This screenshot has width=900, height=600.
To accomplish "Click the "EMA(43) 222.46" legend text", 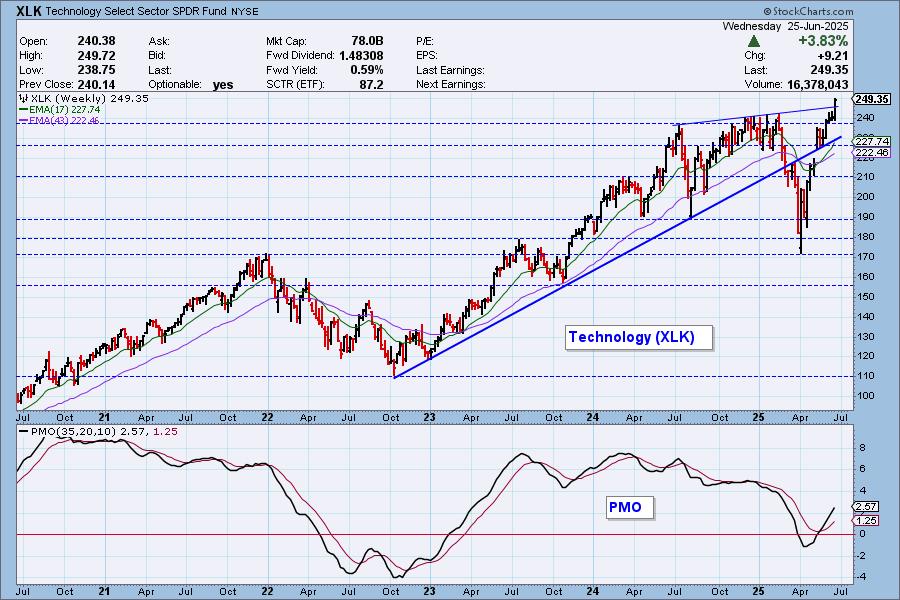I will [x=64, y=120].
